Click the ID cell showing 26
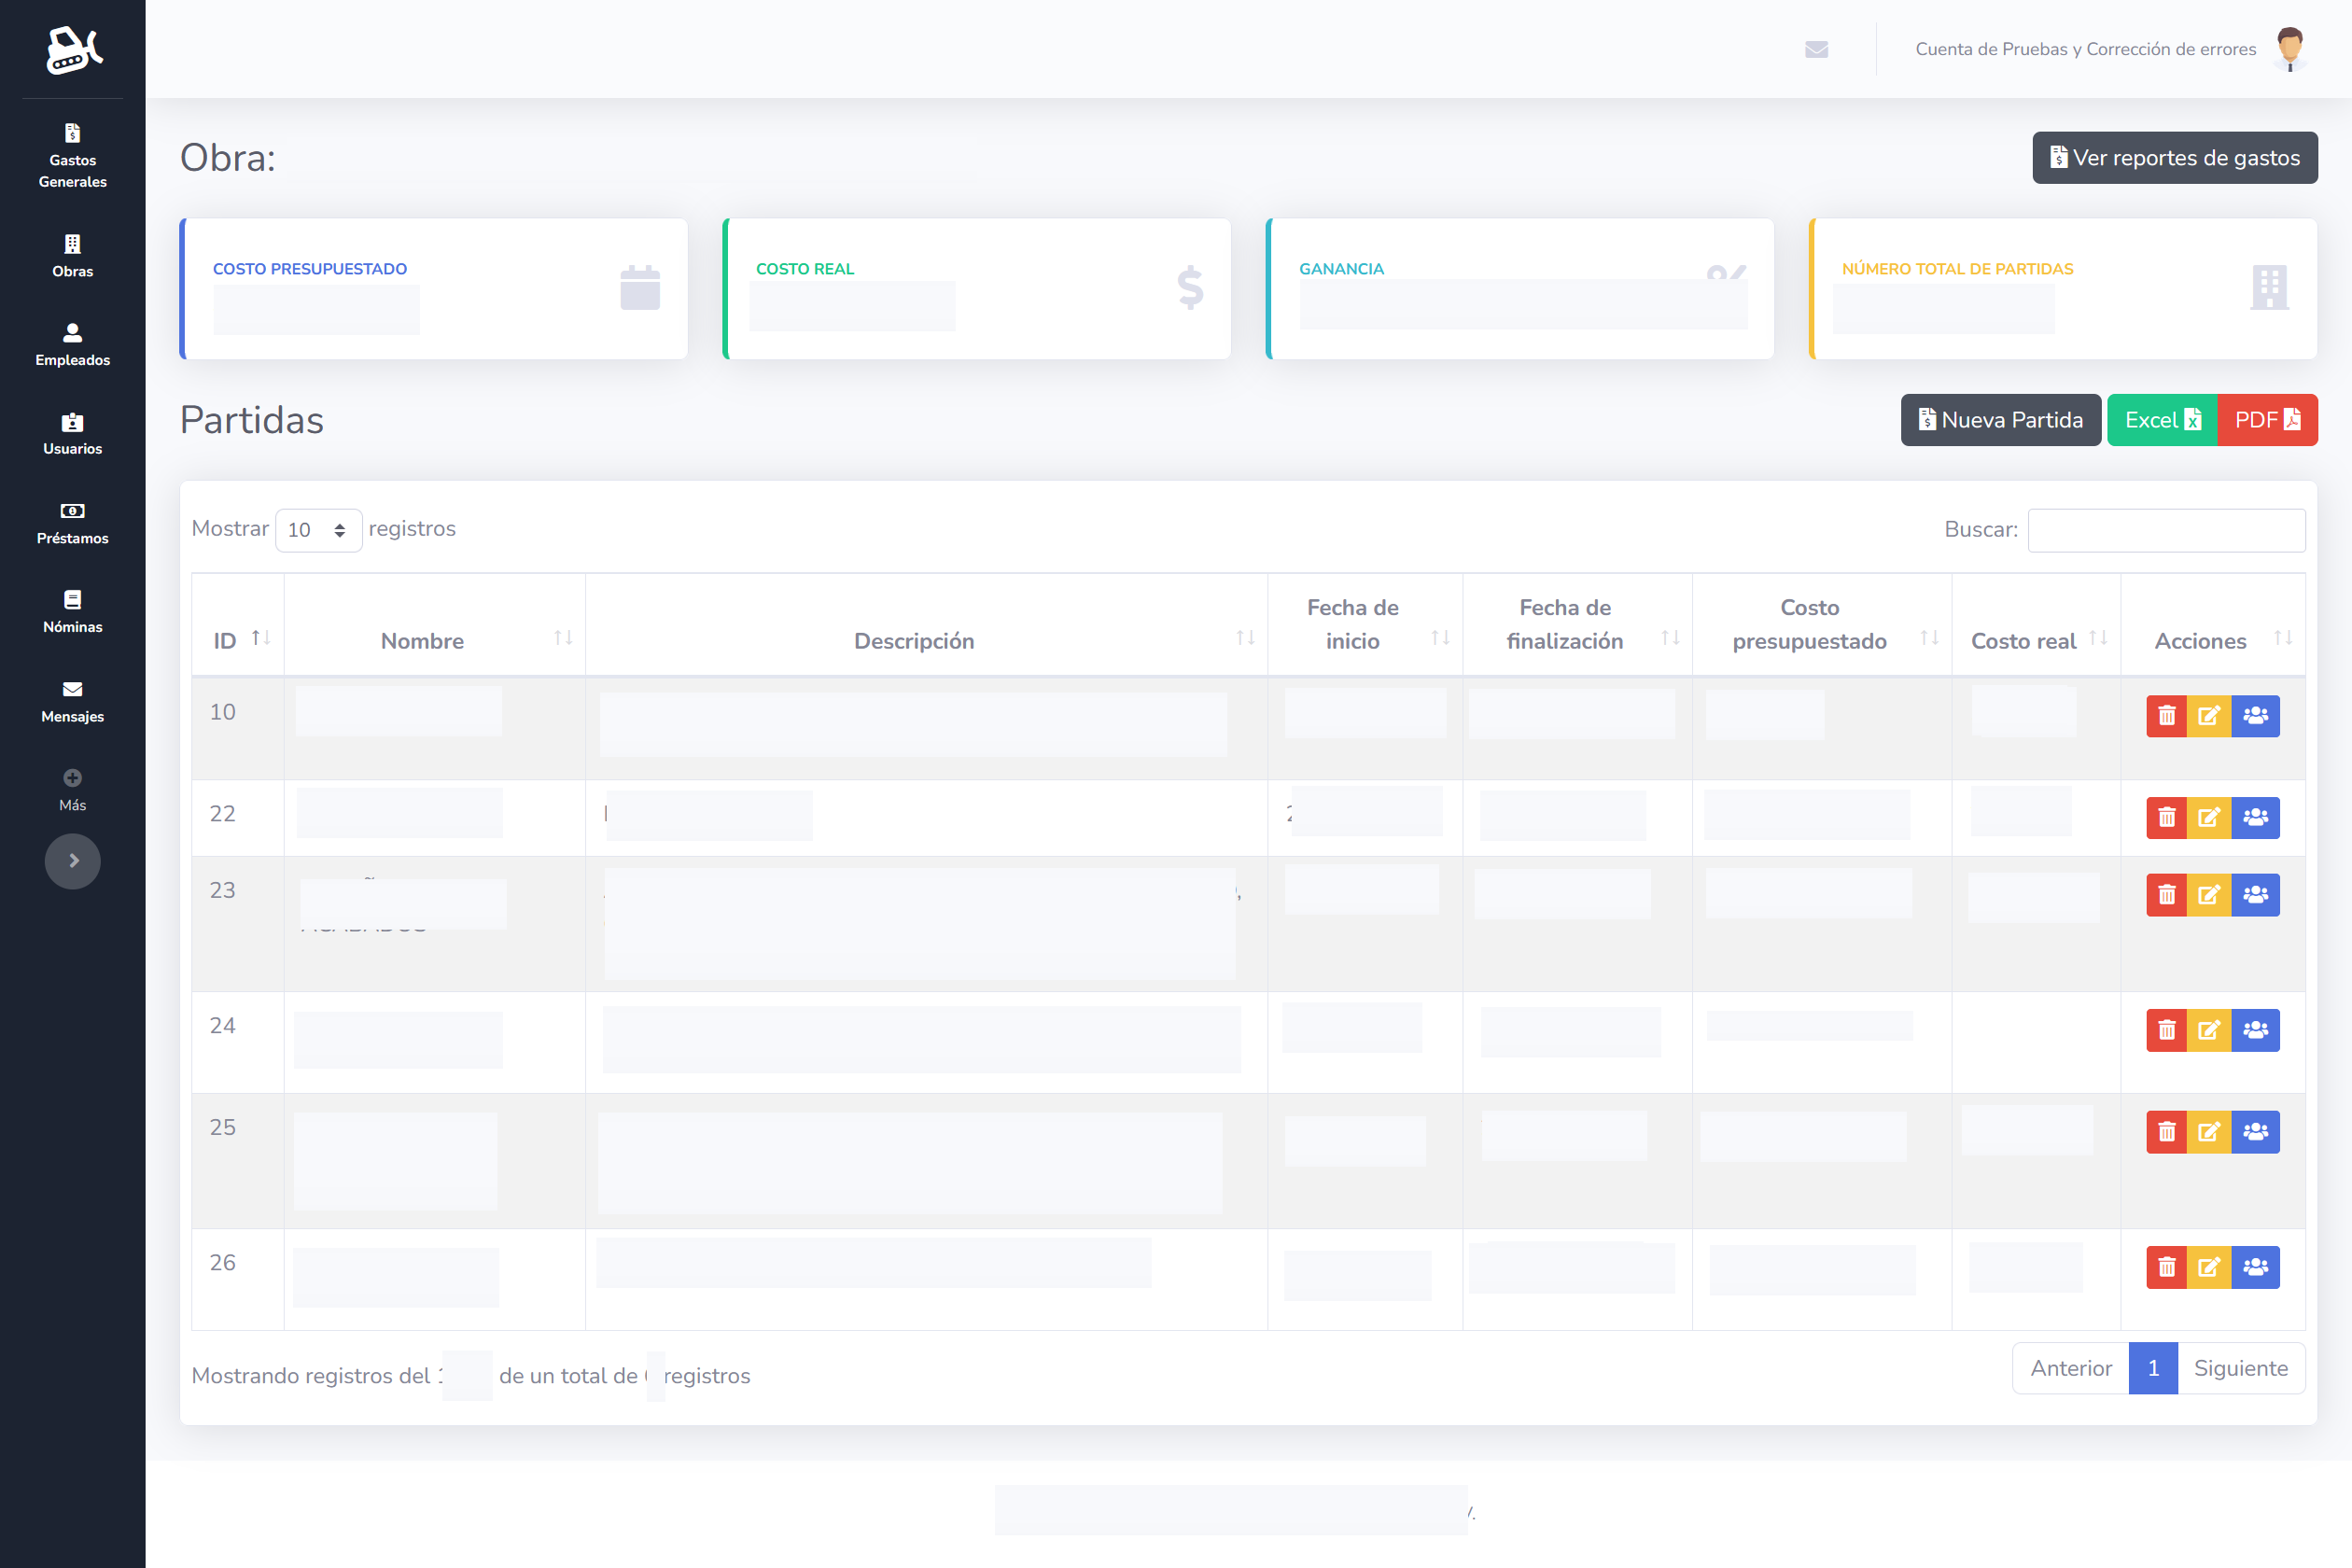Image resolution: width=2352 pixels, height=1568 pixels. click(x=238, y=1279)
